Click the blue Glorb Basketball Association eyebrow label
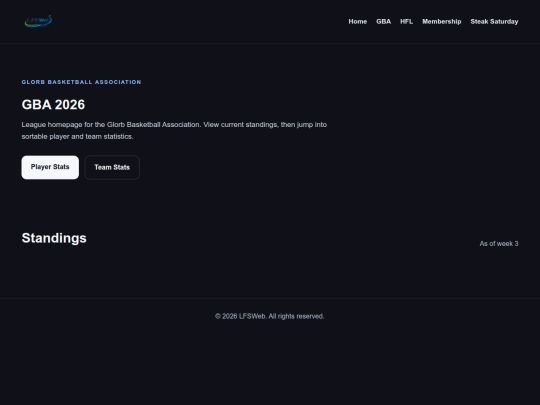This screenshot has width=540, height=405. pos(81,82)
